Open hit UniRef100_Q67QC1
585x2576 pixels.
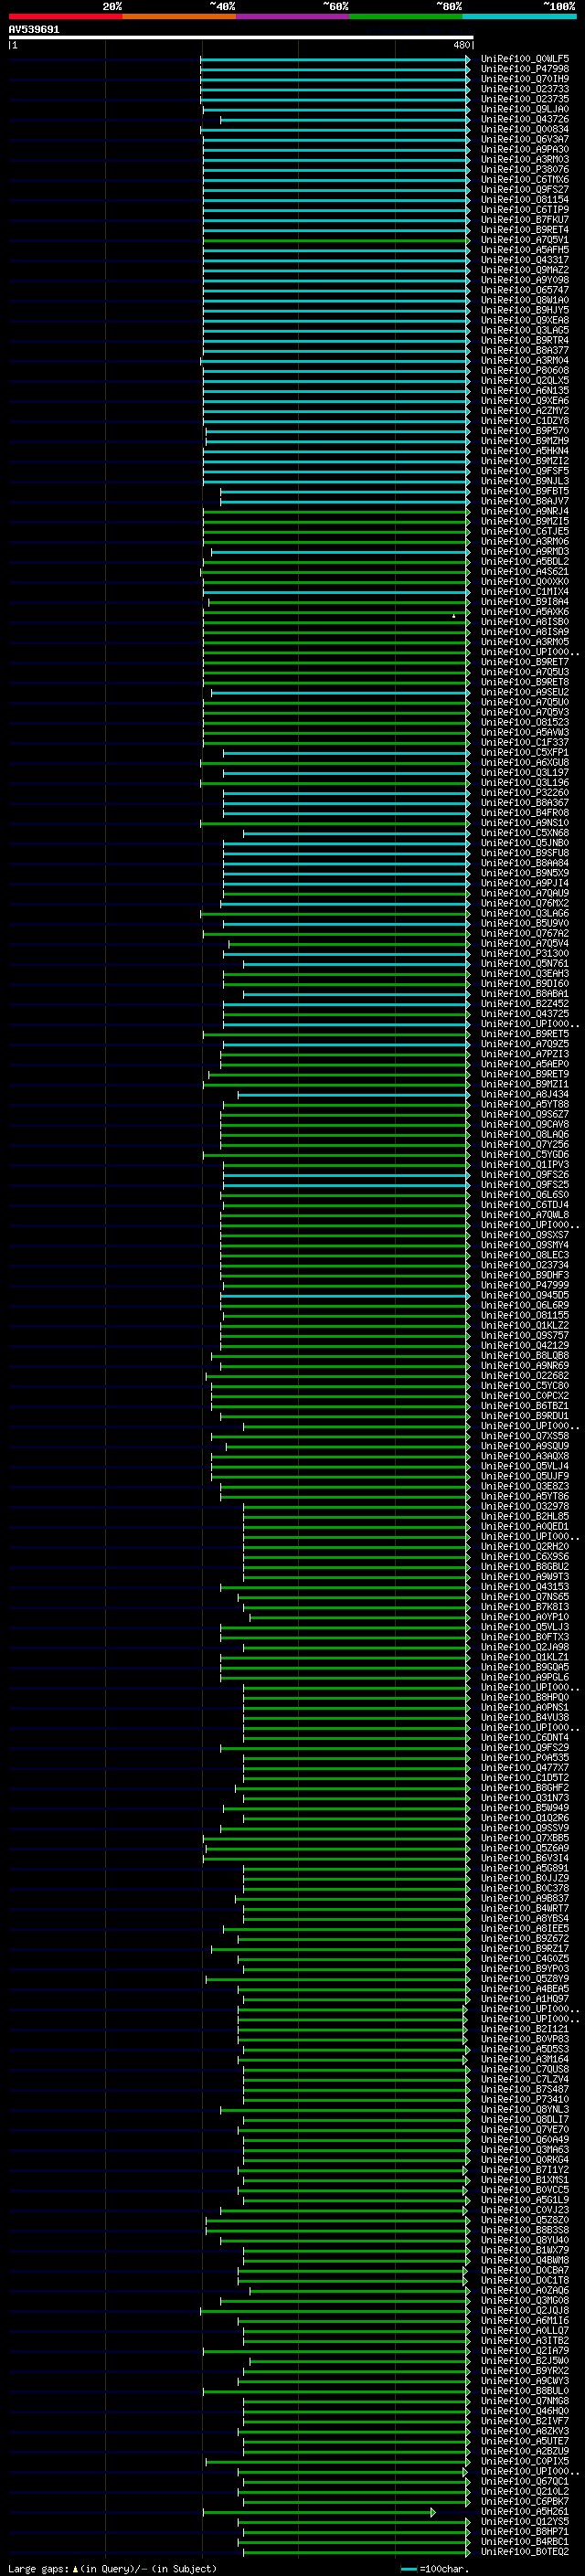[x=524, y=2481]
